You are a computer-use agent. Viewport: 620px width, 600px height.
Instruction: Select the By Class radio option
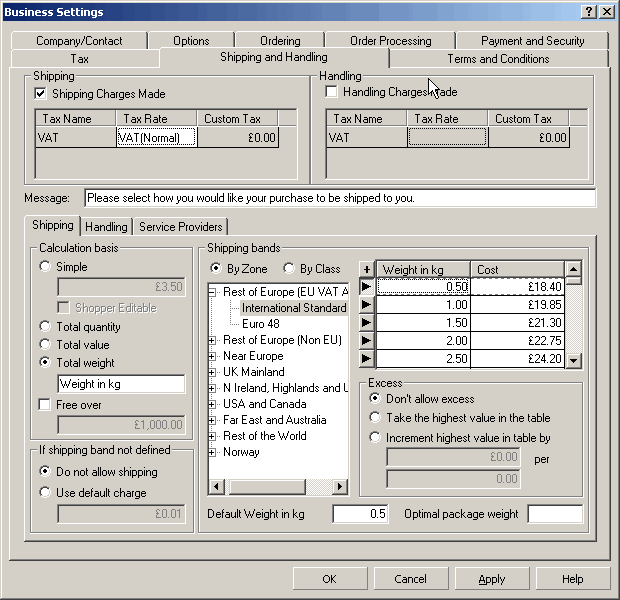pyautogui.click(x=290, y=268)
